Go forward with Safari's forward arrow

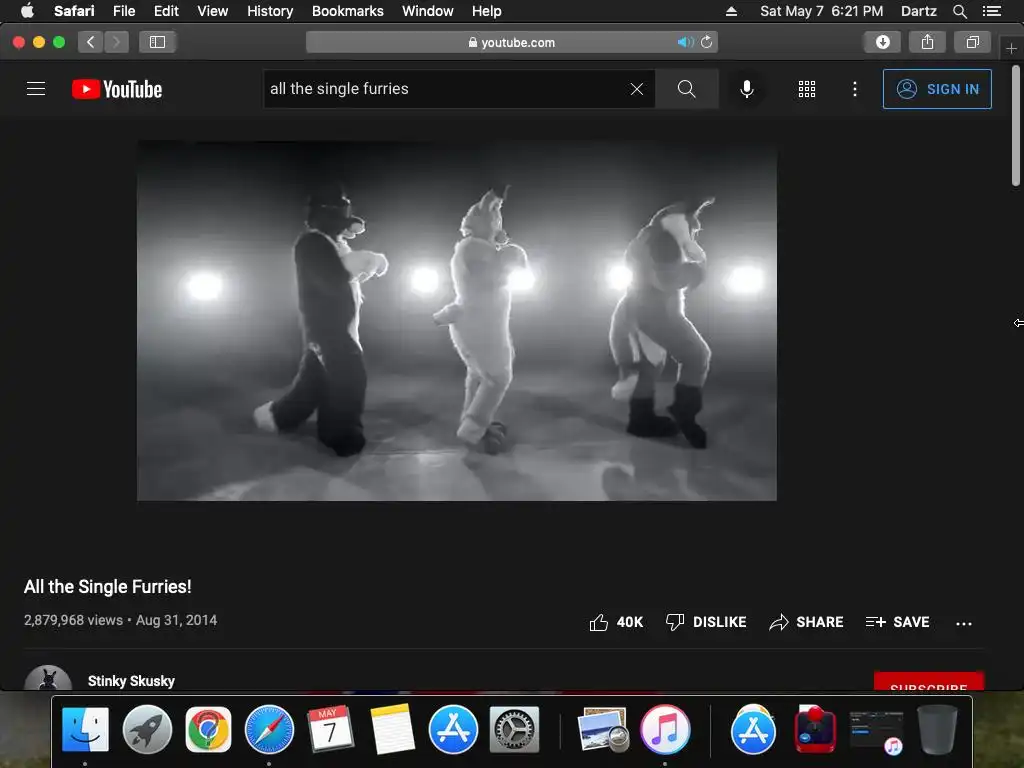point(116,42)
